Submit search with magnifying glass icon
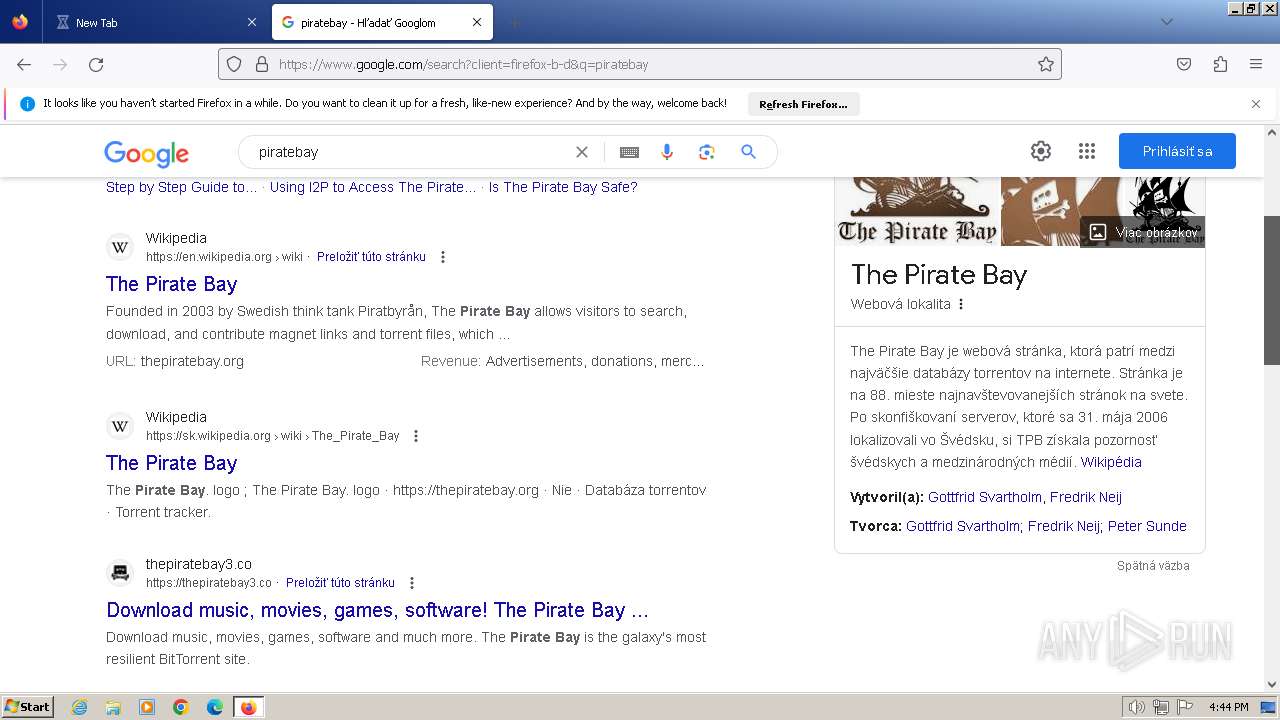The width and height of the screenshot is (1280, 720). pyautogui.click(x=748, y=152)
